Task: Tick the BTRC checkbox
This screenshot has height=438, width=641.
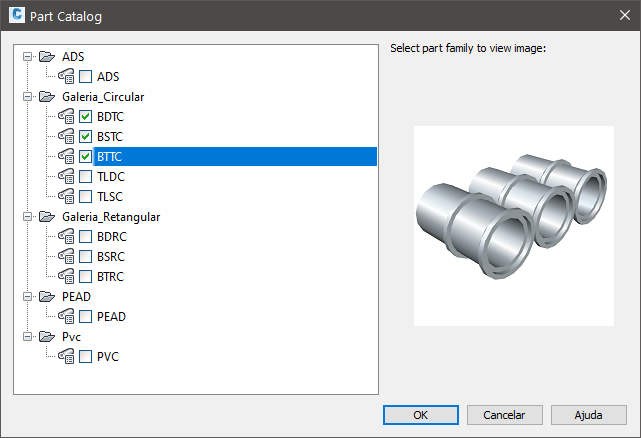Action: 85,276
